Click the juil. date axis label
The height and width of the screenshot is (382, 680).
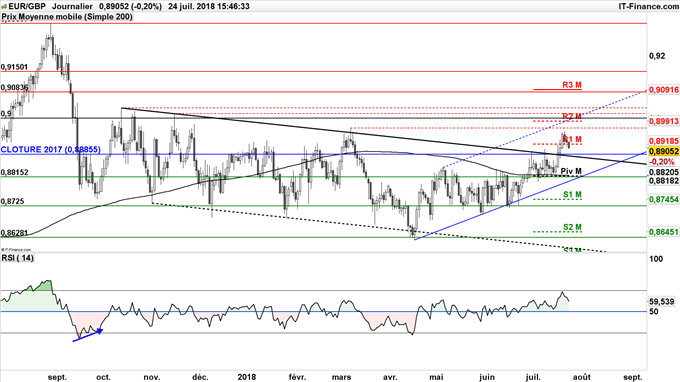(x=533, y=377)
